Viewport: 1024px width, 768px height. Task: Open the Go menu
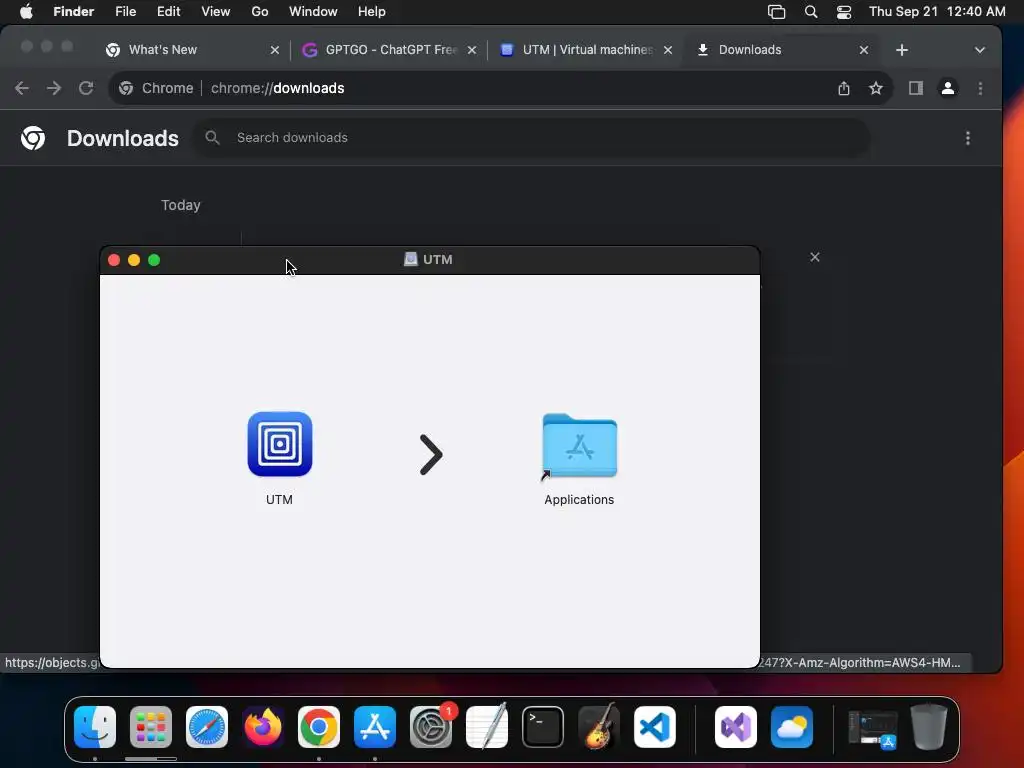coord(260,12)
